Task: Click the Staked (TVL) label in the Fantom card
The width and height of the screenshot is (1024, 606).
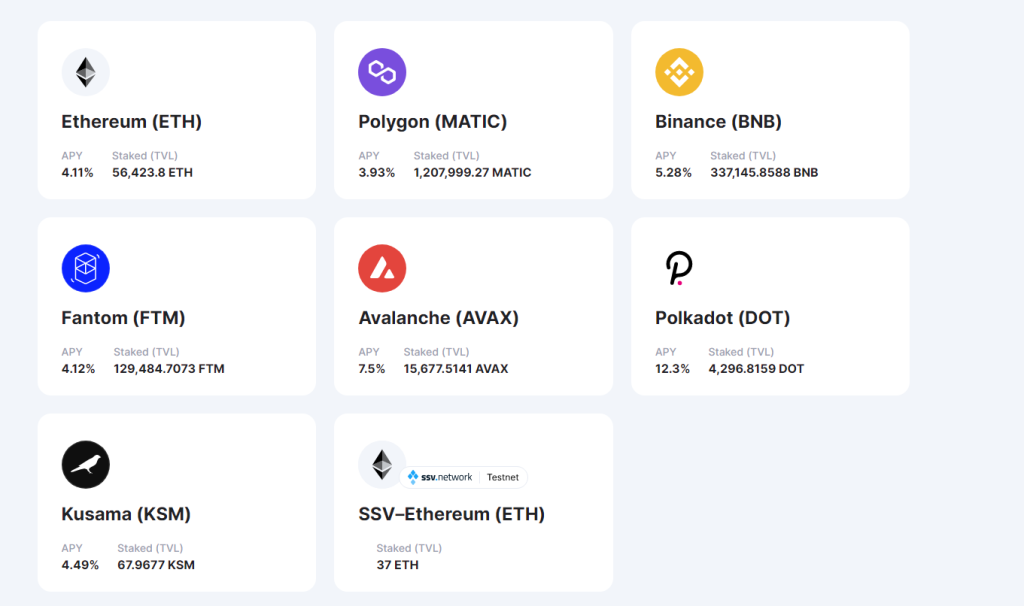Action: 146,352
